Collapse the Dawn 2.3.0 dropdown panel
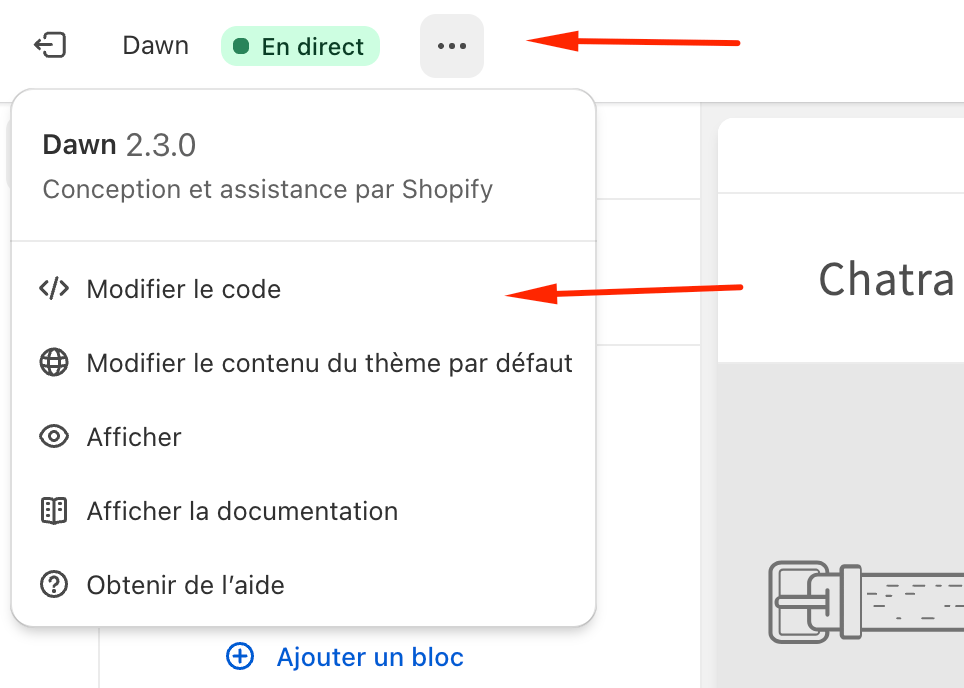The image size is (964, 688). 452,45
